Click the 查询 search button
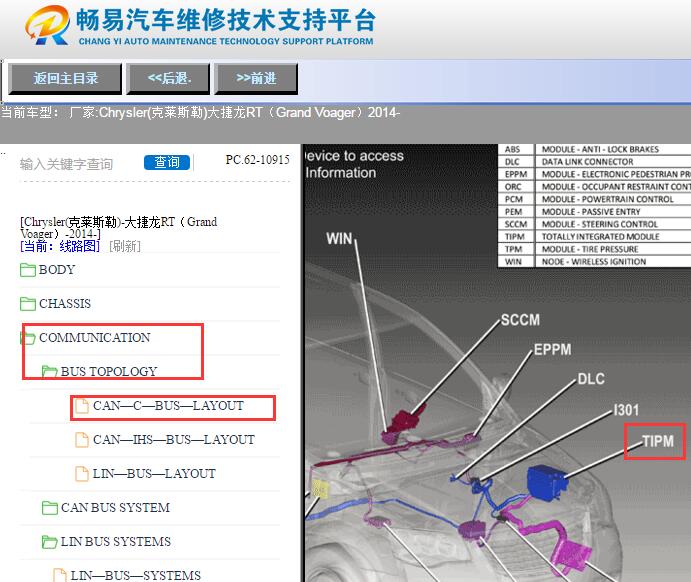The height and width of the screenshot is (582, 691). [x=167, y=162]
